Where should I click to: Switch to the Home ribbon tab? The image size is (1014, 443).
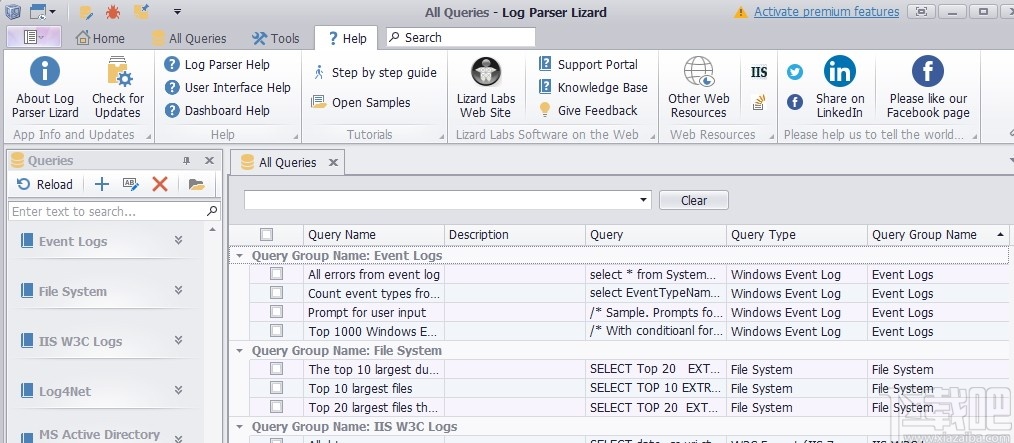point(100,38)
